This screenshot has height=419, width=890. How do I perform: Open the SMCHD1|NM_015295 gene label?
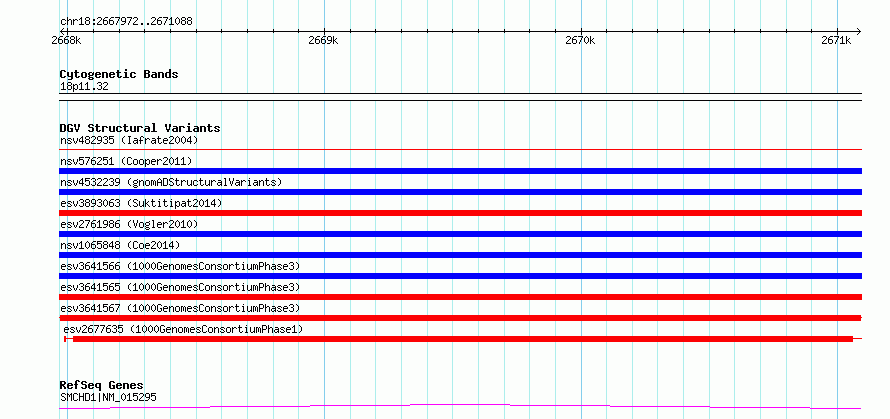tap(108, 397)
